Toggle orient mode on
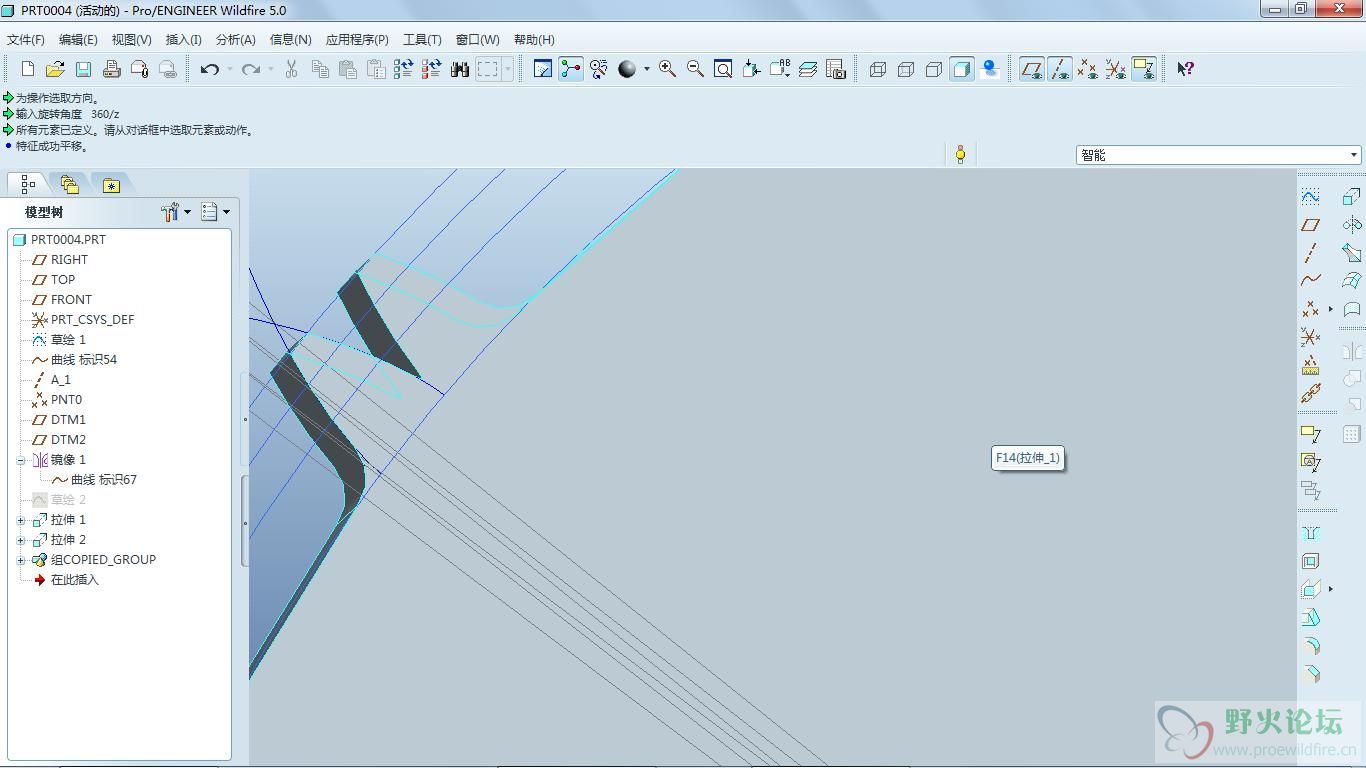 tap(599, 69)
